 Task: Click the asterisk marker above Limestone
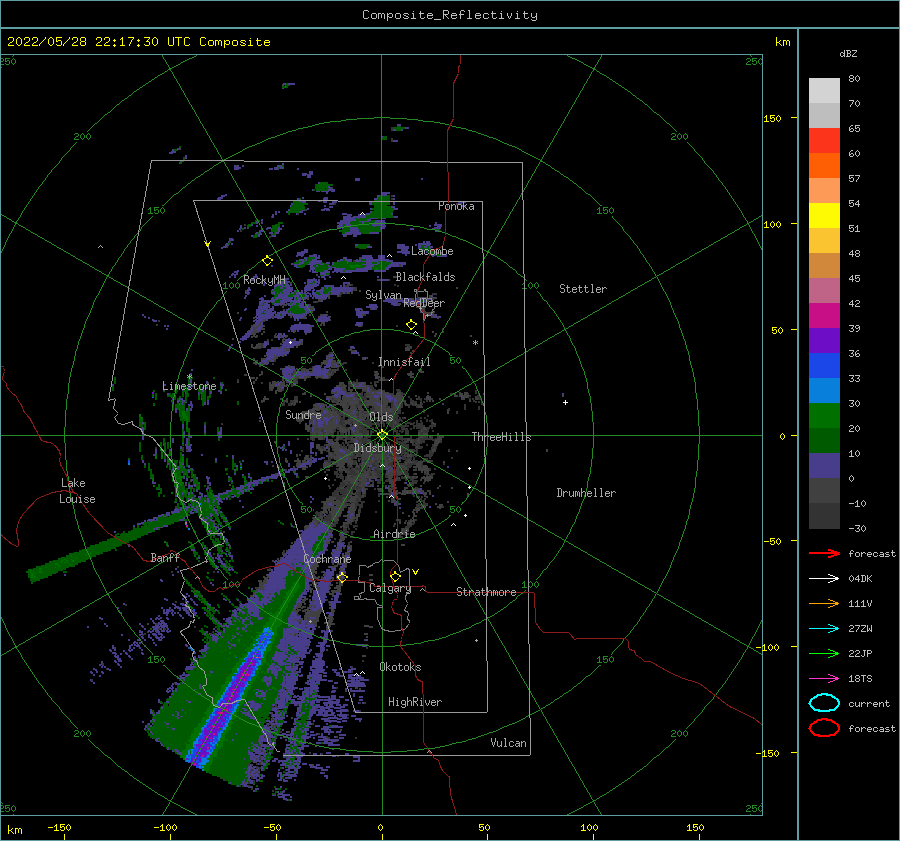click(x=189, y=377)
